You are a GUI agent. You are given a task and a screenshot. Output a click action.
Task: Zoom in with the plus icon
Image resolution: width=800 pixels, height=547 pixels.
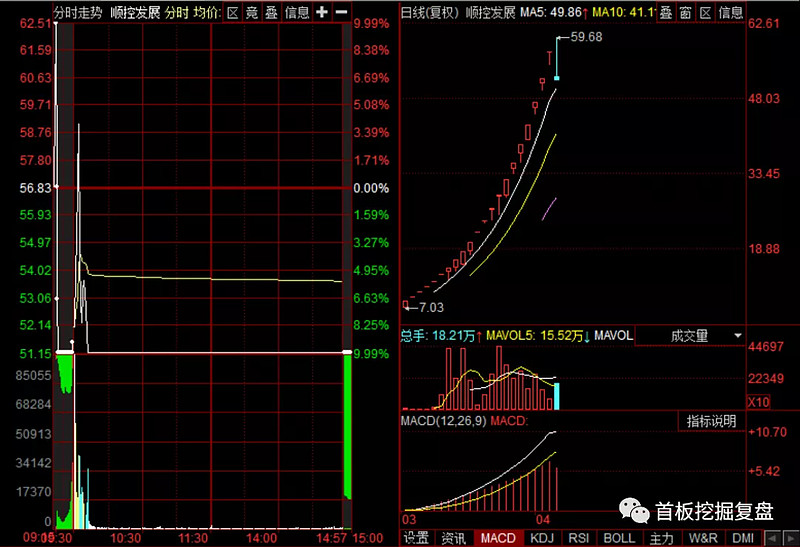(x=322, y=12)
